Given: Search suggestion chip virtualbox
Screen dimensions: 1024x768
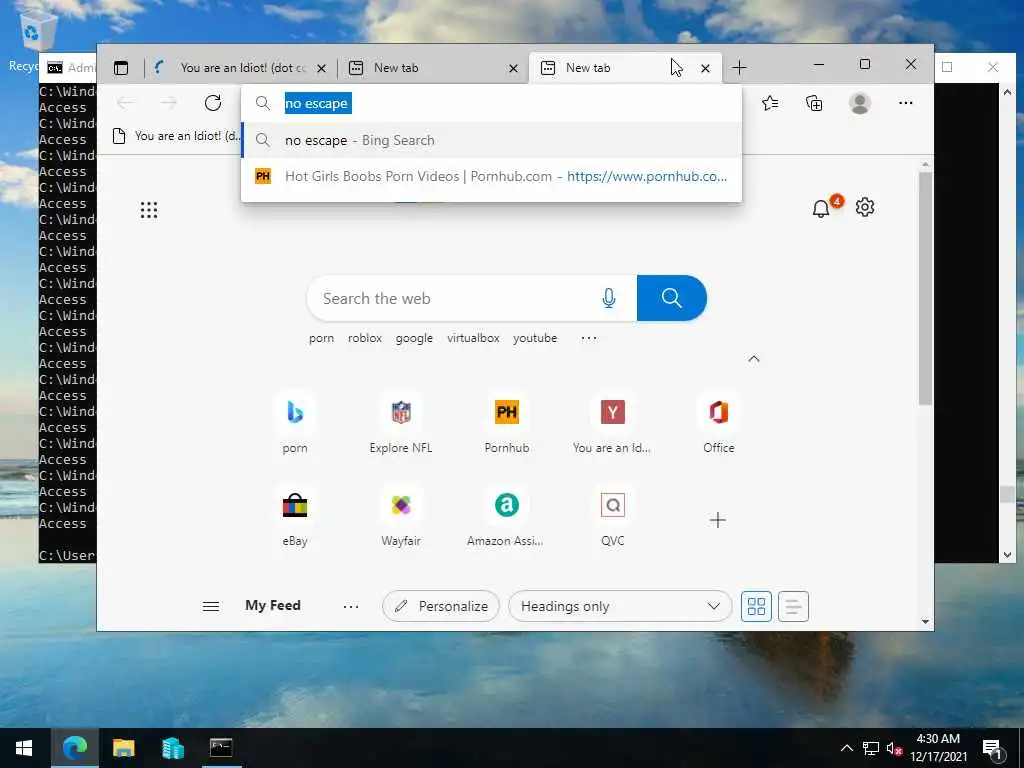Looking at the screenshot, I should [473, 338].
